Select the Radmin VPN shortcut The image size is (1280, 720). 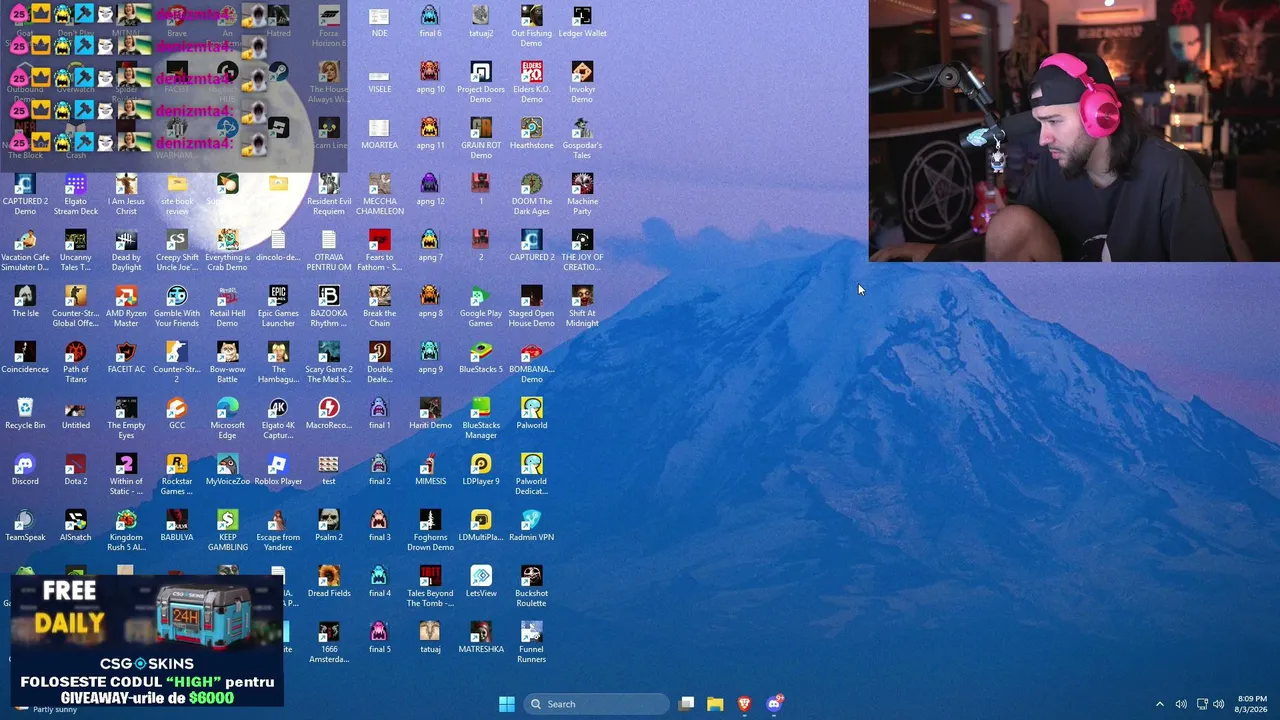[531, 526]
